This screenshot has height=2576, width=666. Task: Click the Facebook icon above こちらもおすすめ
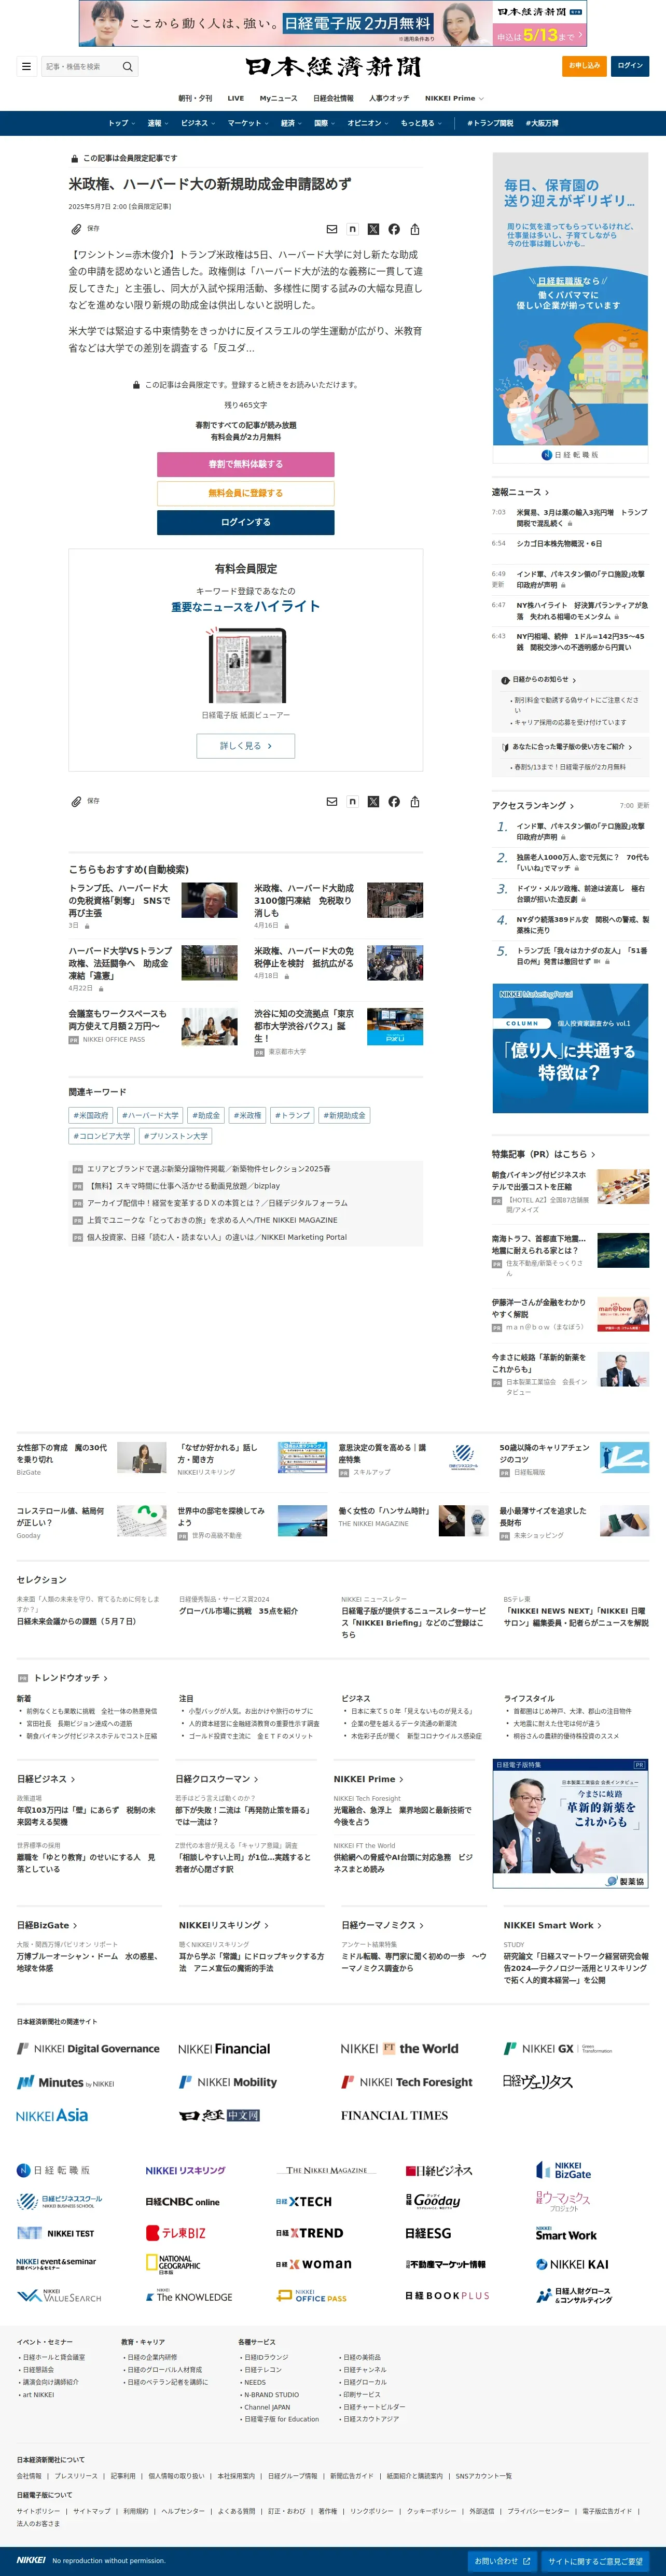(394, 801)
